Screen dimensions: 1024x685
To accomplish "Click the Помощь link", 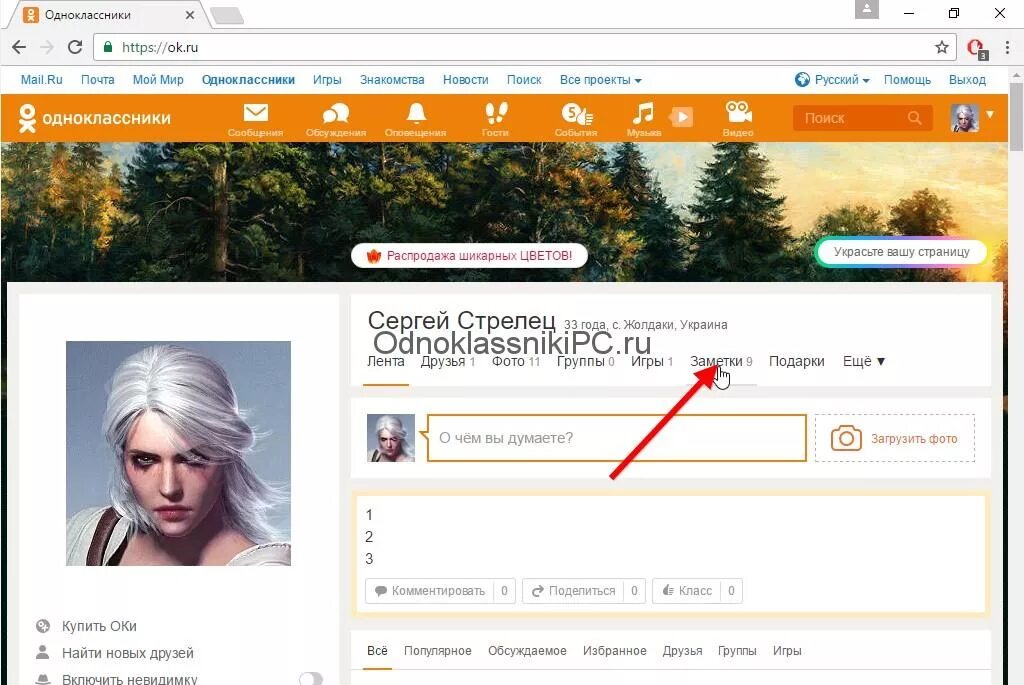I will point(907,80).
